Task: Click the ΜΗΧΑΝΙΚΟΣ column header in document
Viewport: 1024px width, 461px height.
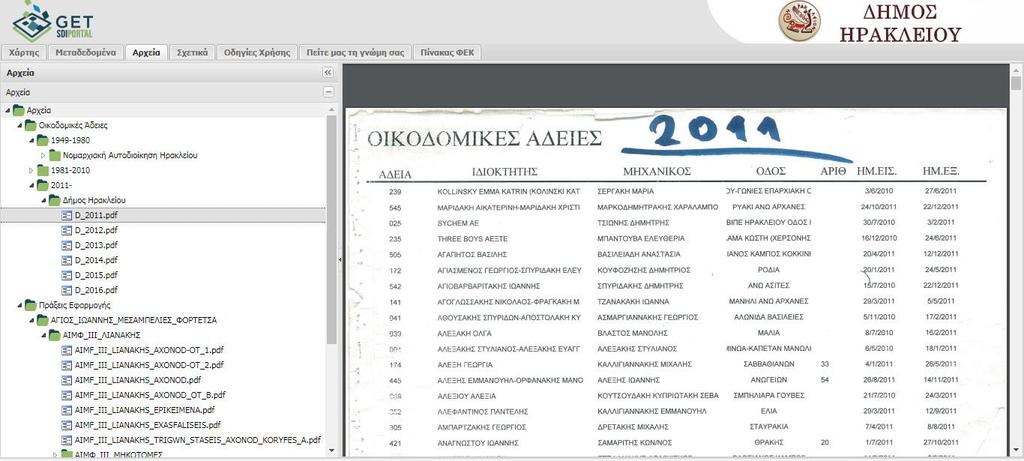Action: 657,172
